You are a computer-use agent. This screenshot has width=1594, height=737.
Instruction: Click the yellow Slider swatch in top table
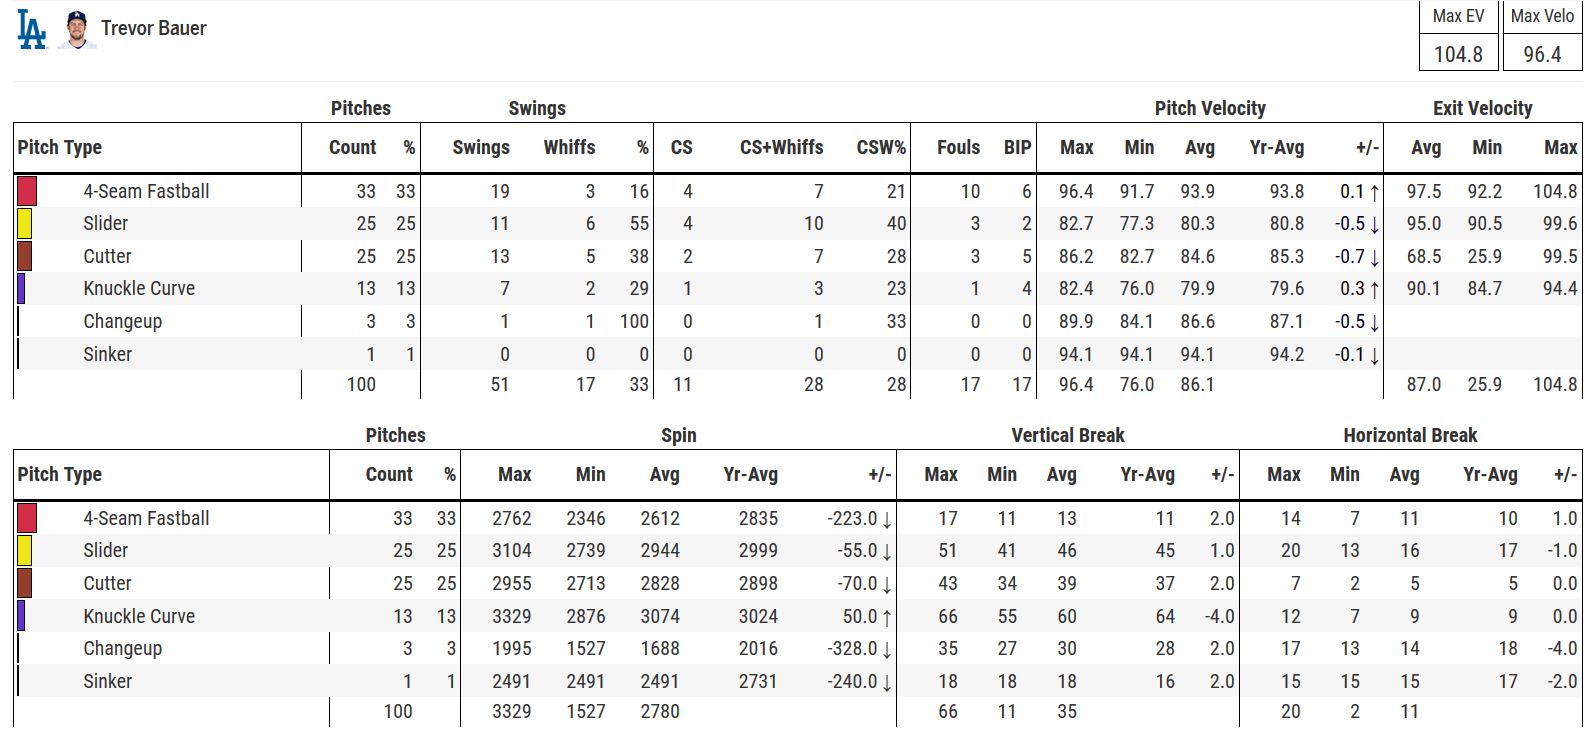pos(25,223)
